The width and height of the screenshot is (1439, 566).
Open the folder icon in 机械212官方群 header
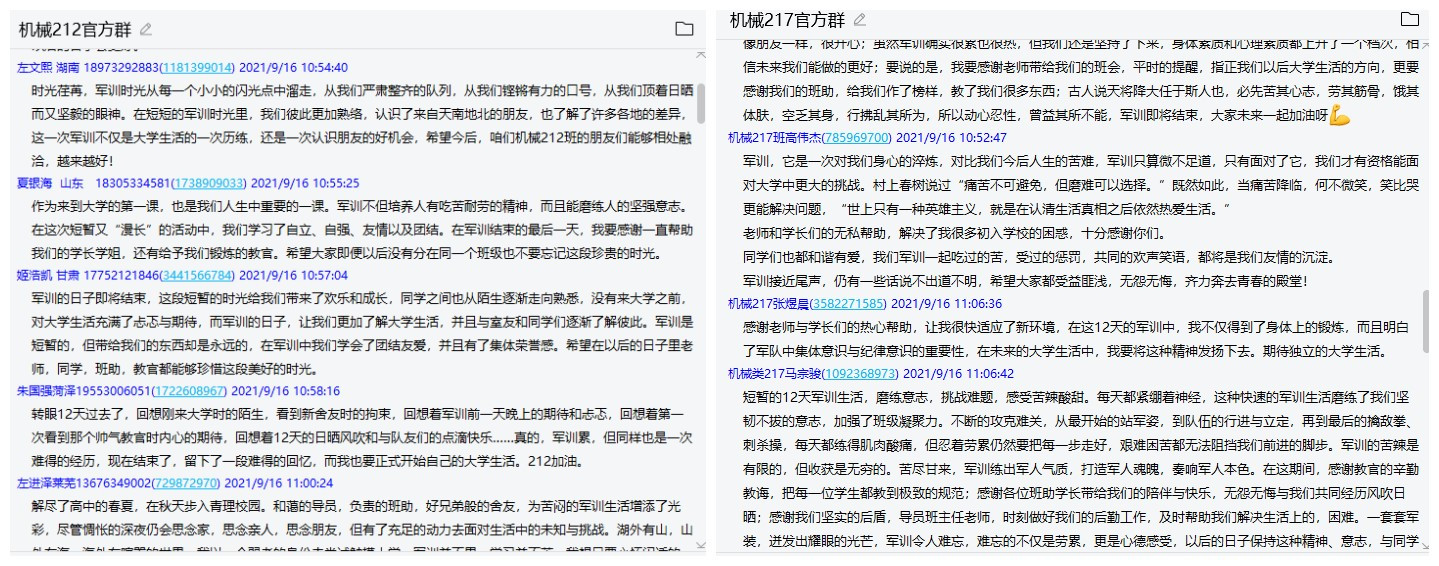[x=684, y=29]
